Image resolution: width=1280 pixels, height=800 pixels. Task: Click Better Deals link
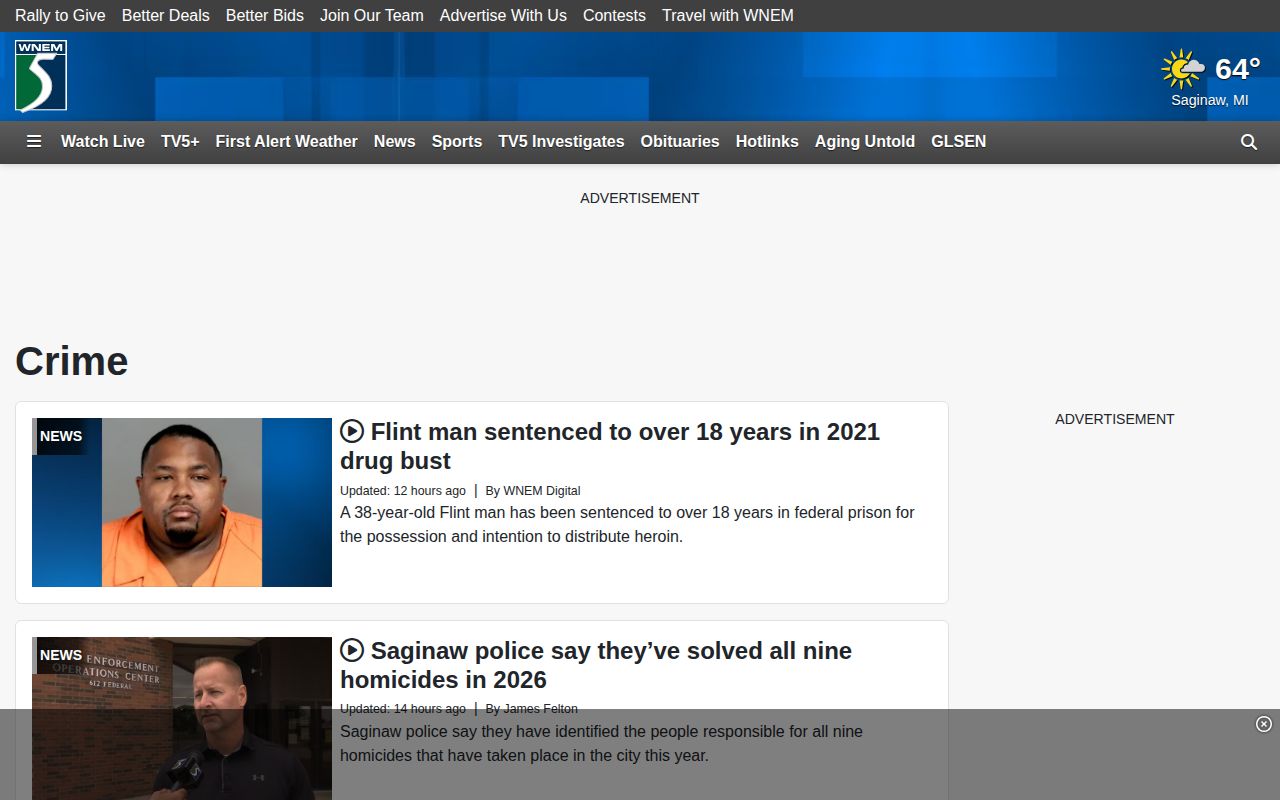(166, 15)
